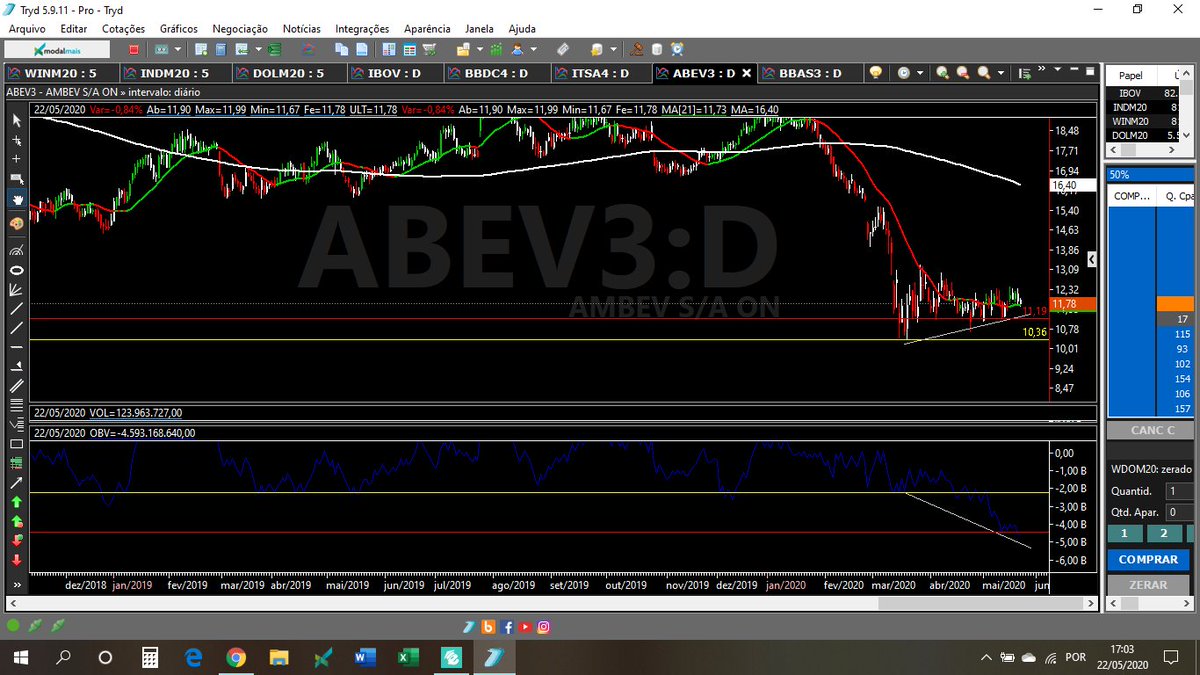Open Google Chrome from taskbar

click(236, 657)
